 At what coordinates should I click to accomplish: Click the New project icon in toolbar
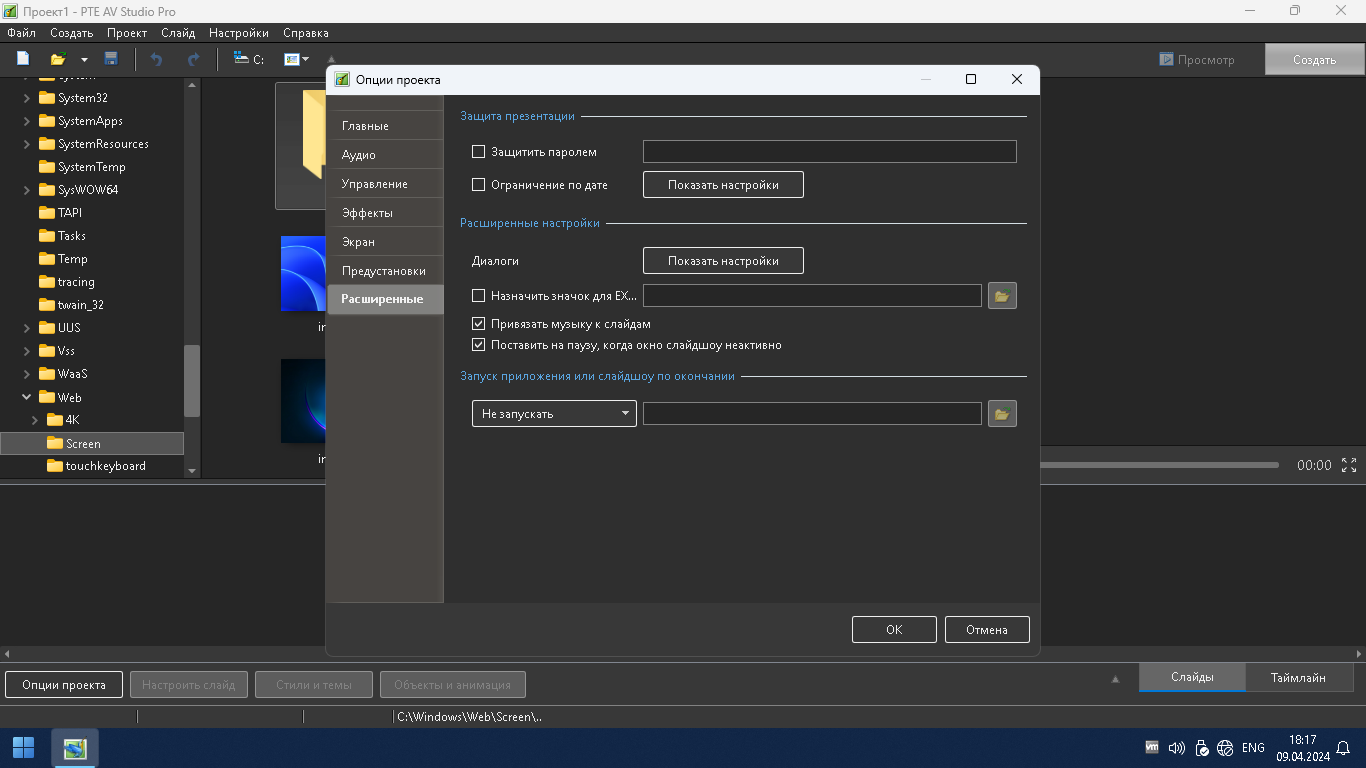23,59
